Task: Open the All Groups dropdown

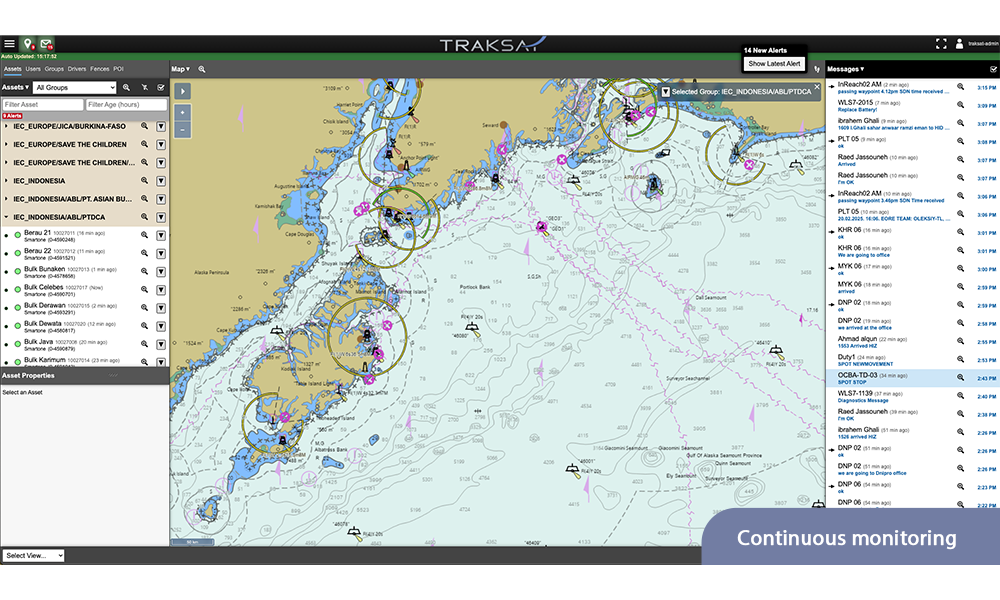Action: tap(75, 88)
